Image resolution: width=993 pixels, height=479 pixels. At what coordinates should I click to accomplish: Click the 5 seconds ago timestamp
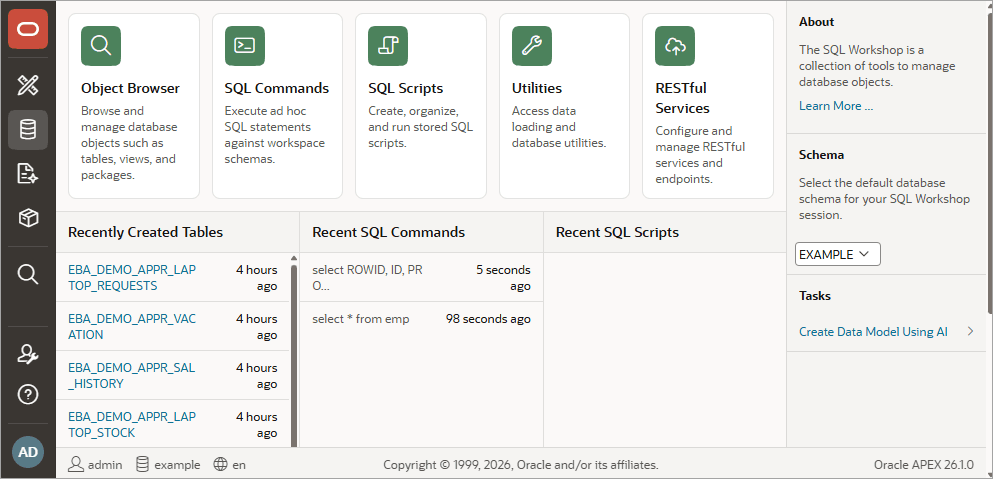[x=503, y=278]
